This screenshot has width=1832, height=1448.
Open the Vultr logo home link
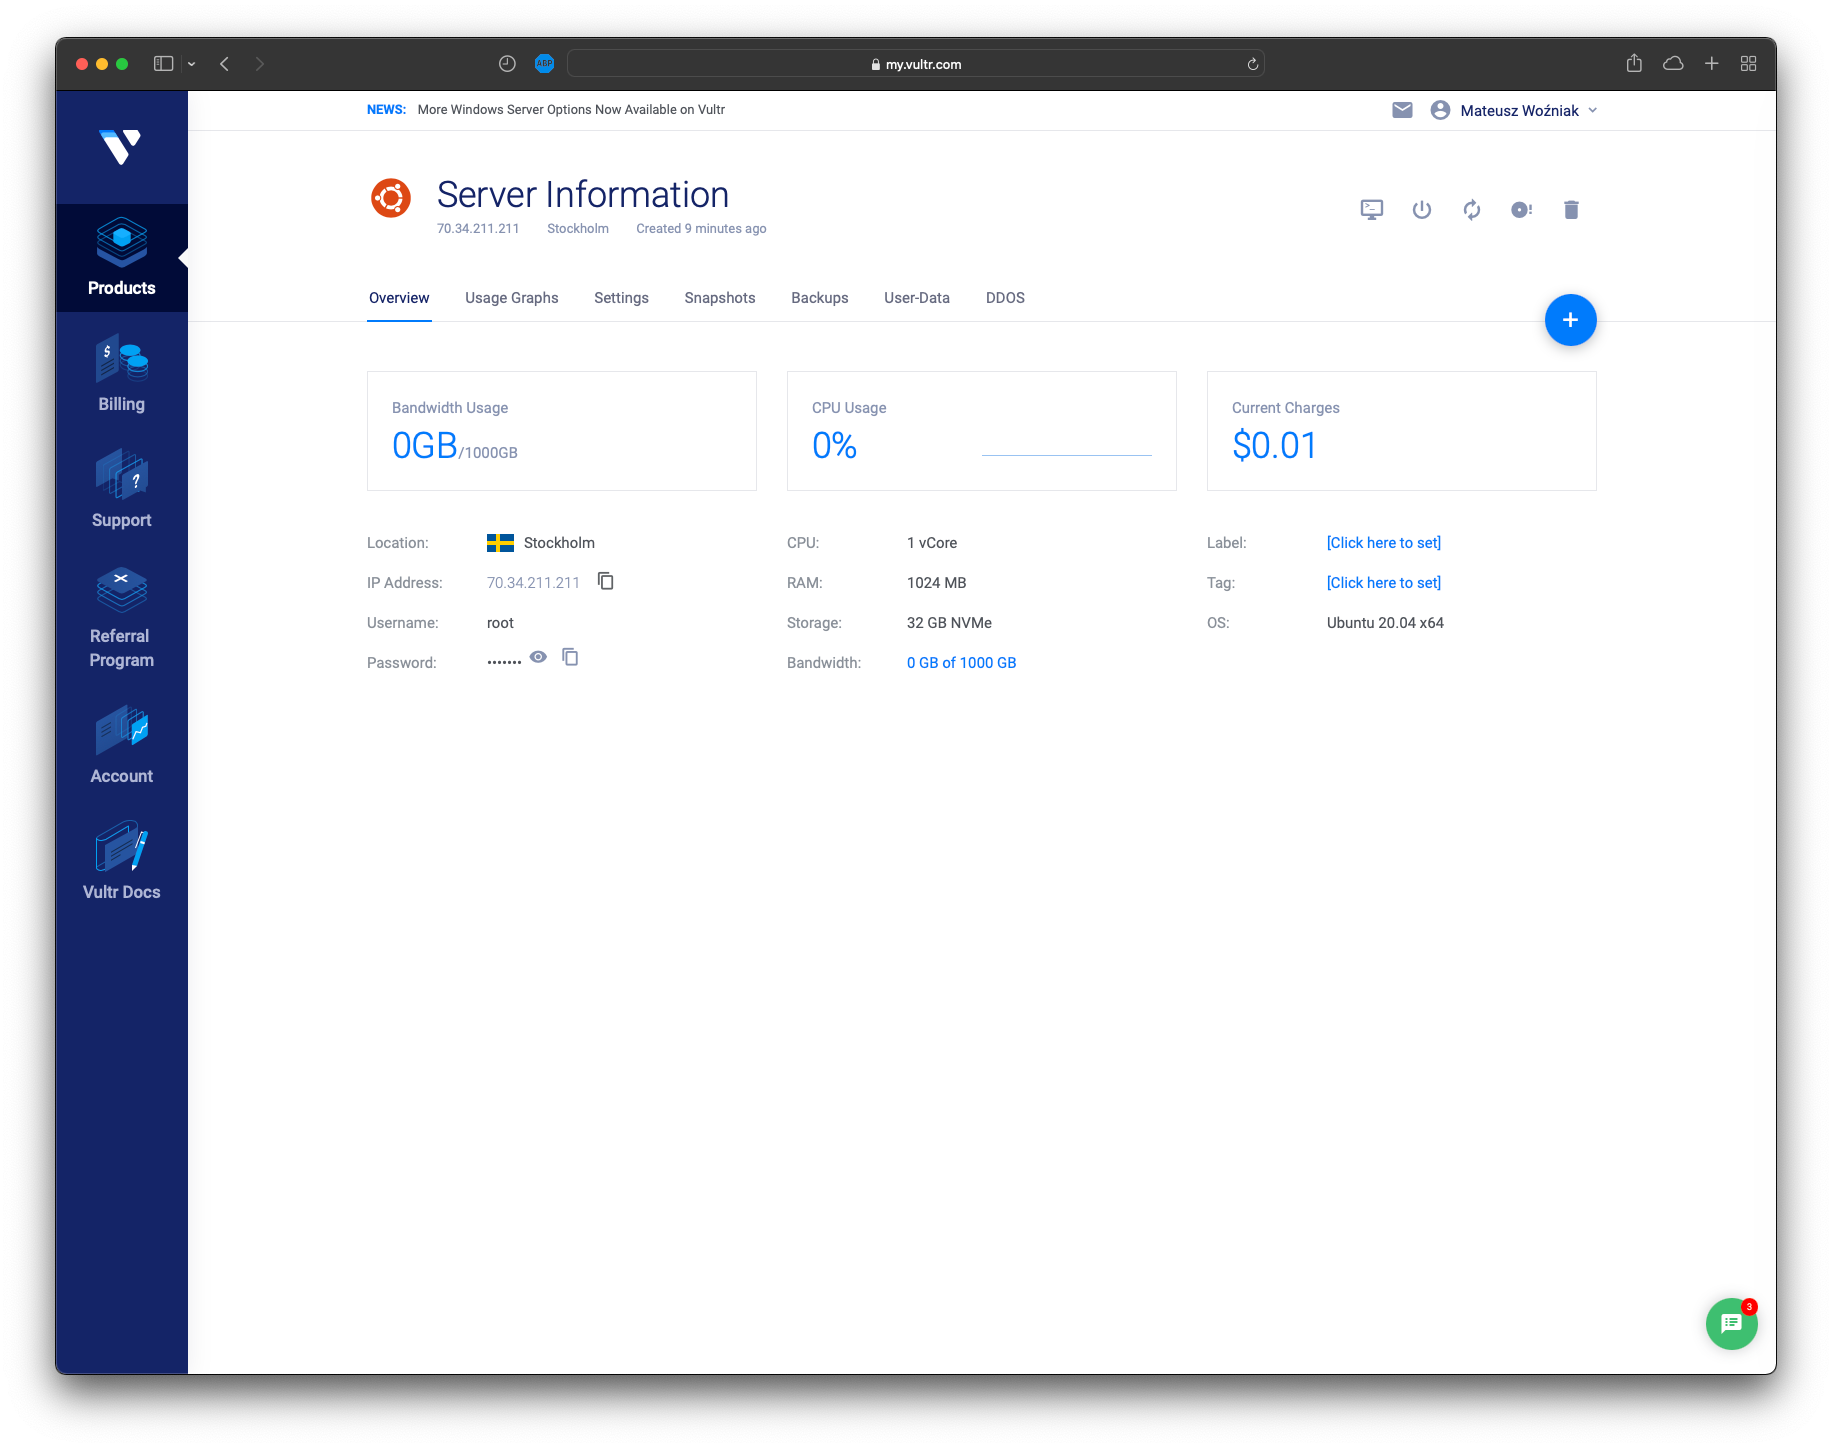click(121, 147)
